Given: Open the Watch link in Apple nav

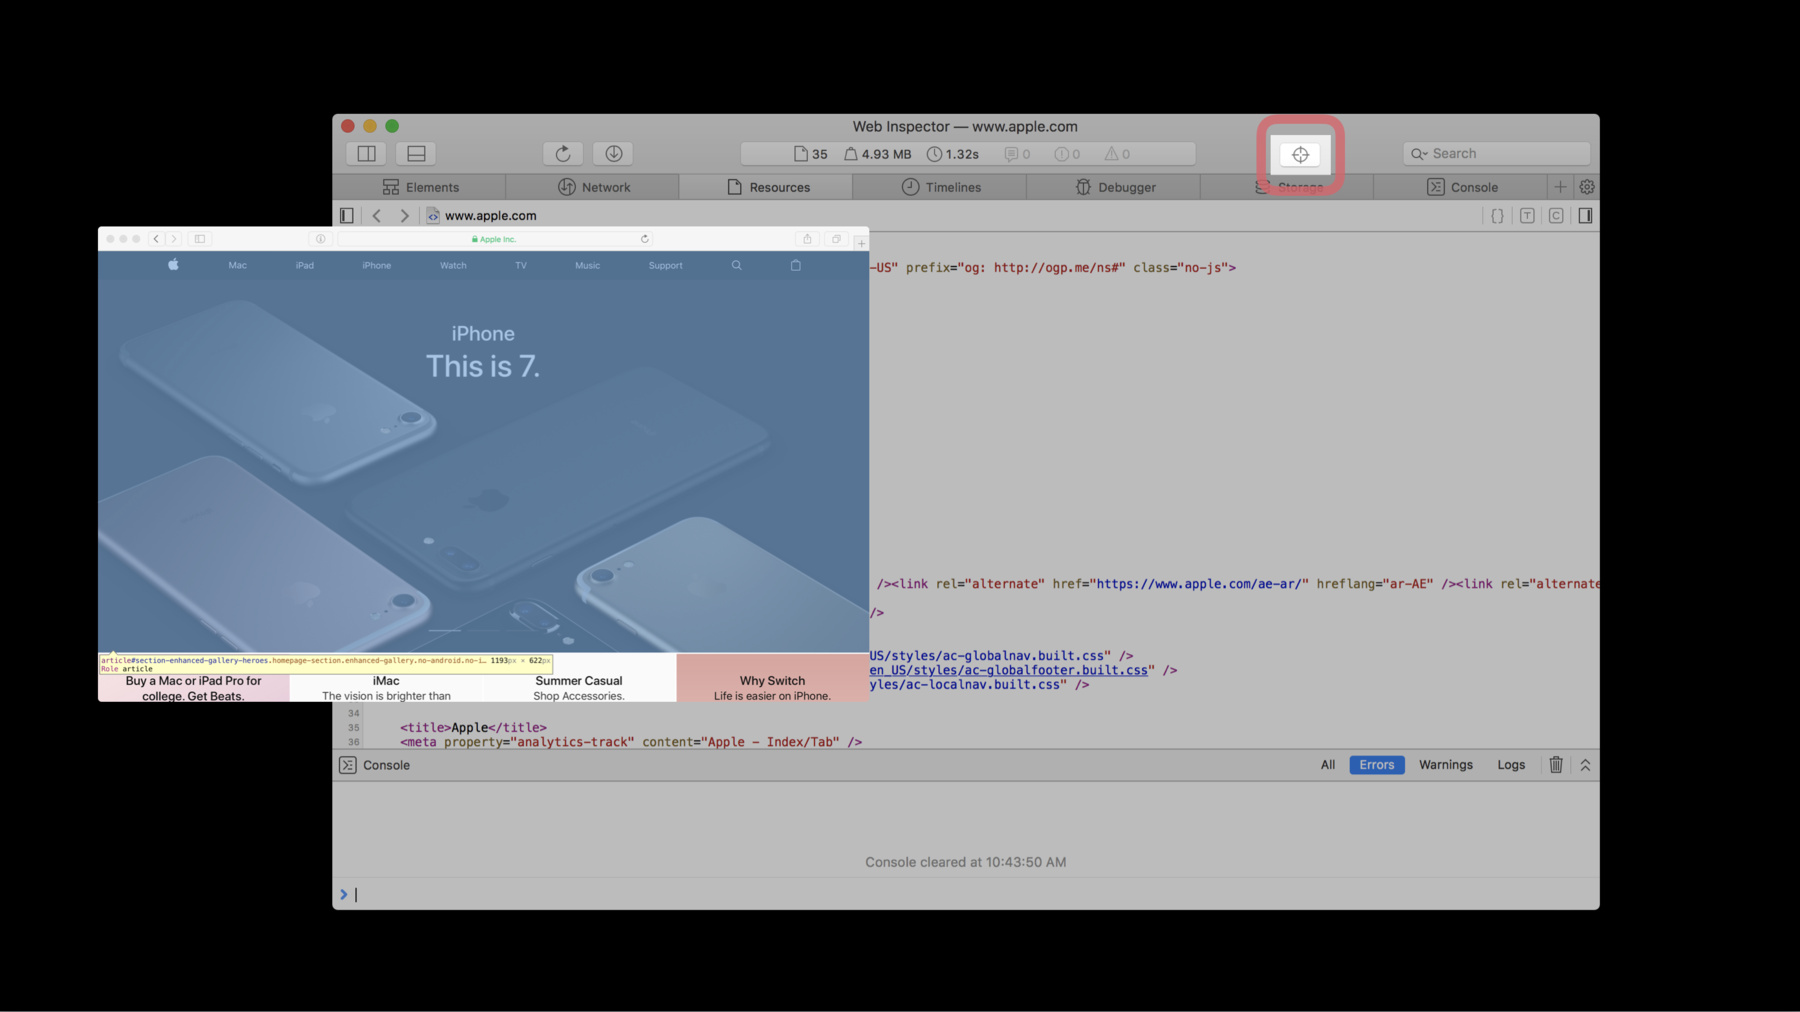Looking at the screenshot, I should (x=453, y=265).
